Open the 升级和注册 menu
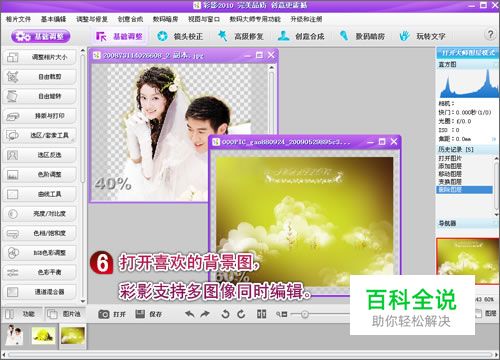The height and width of the screenshot is (360, 500). pos(306,19)
